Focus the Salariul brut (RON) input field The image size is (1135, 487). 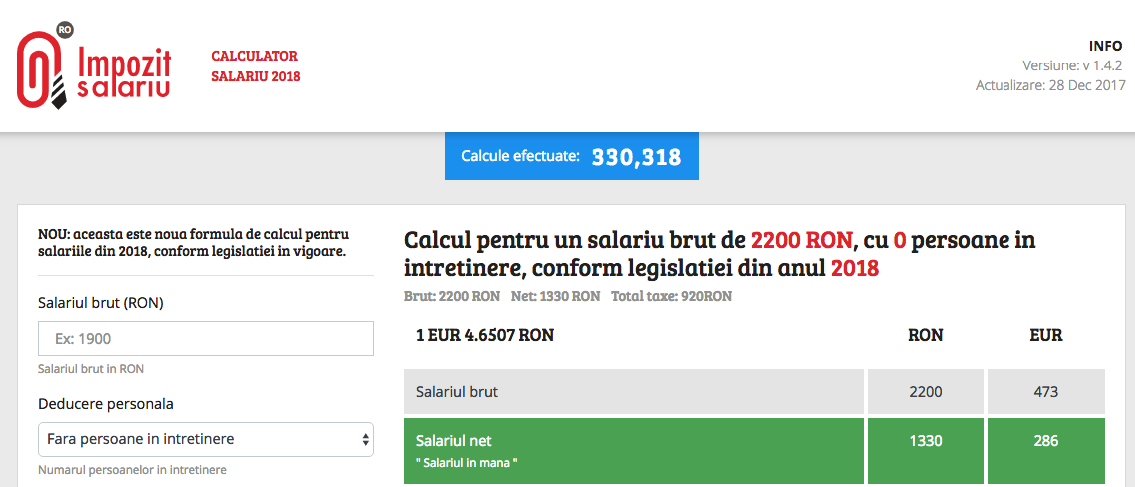point(206,339)
